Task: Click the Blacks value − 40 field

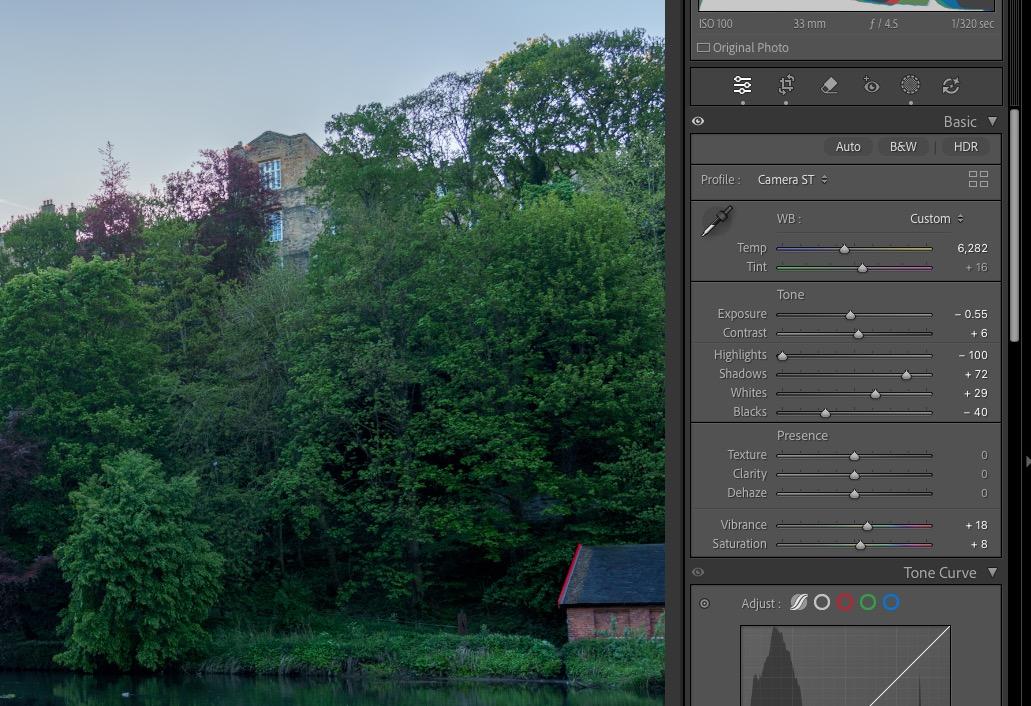Action: point(975,412)
